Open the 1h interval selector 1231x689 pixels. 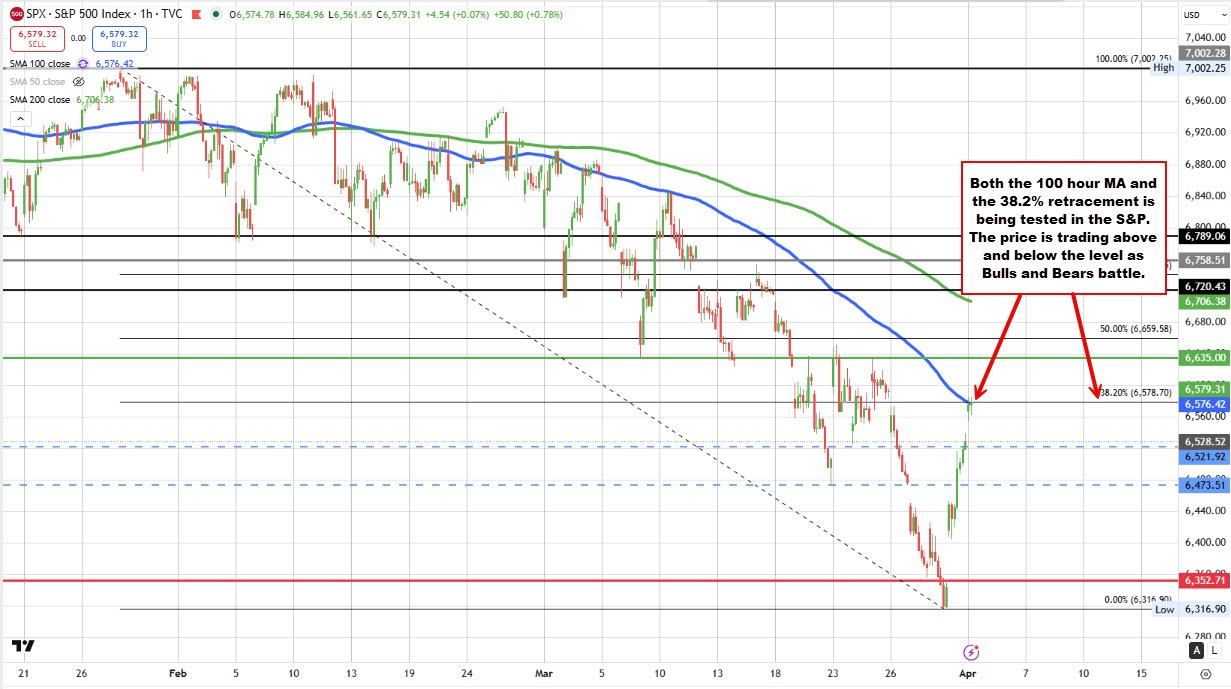tap(146, 15)
